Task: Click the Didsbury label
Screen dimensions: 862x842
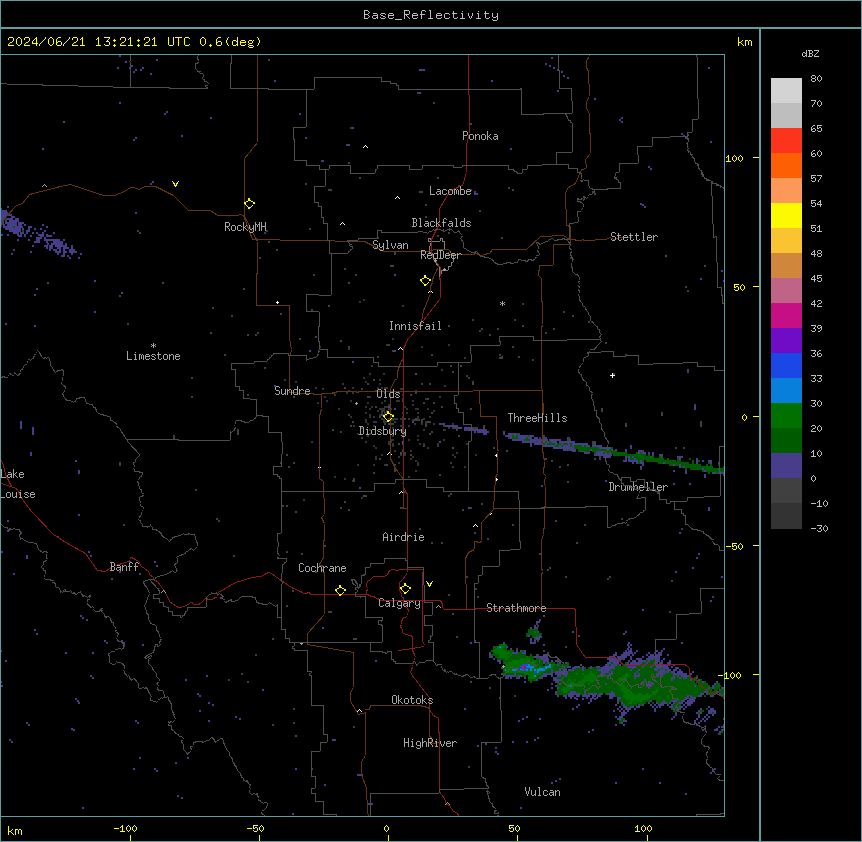Action: click(x=382, y=431)
